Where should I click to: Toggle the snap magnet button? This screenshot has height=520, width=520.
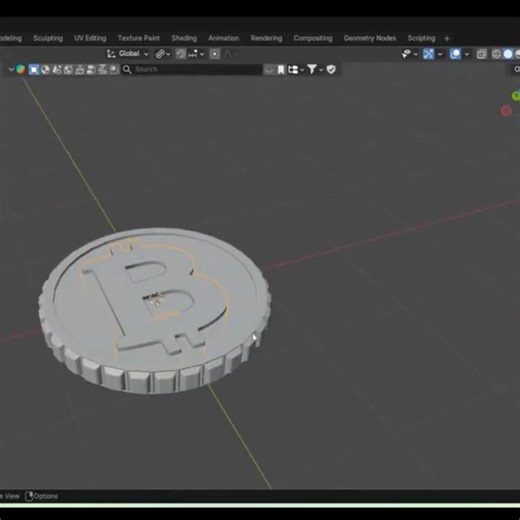[181, 54]
